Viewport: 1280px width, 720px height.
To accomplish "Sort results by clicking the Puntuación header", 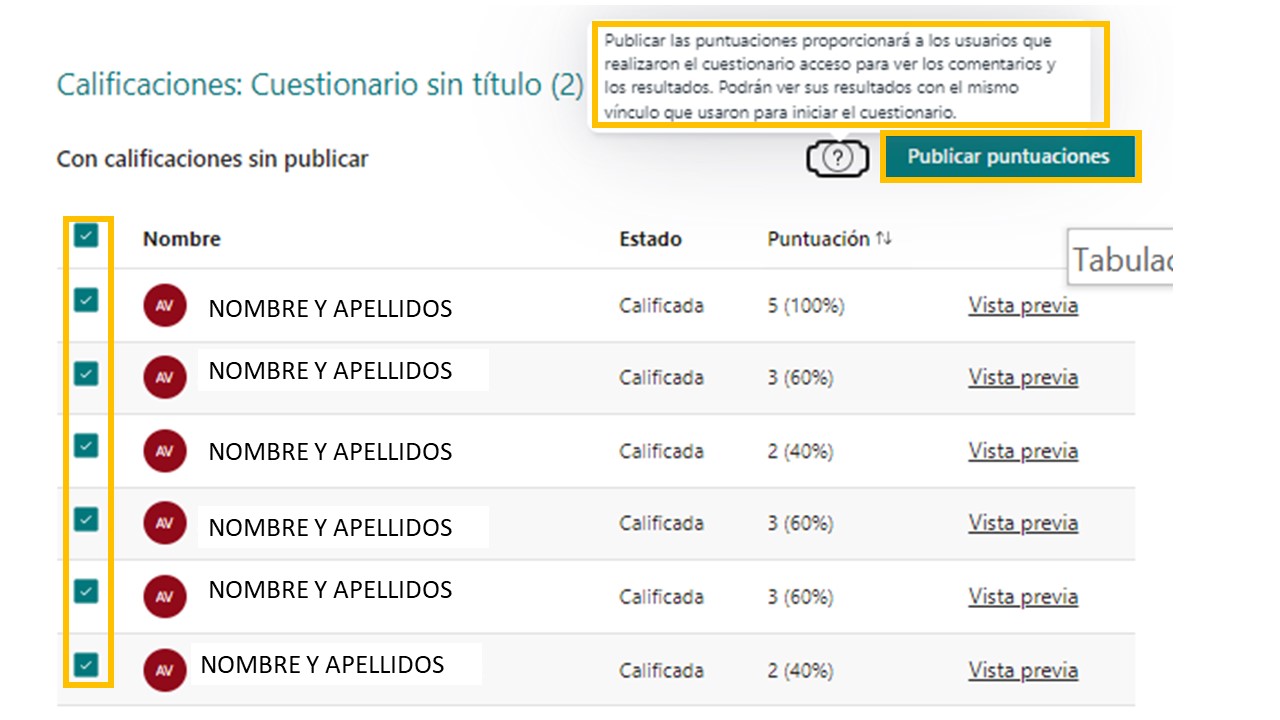I will click(x=820, y=239).
